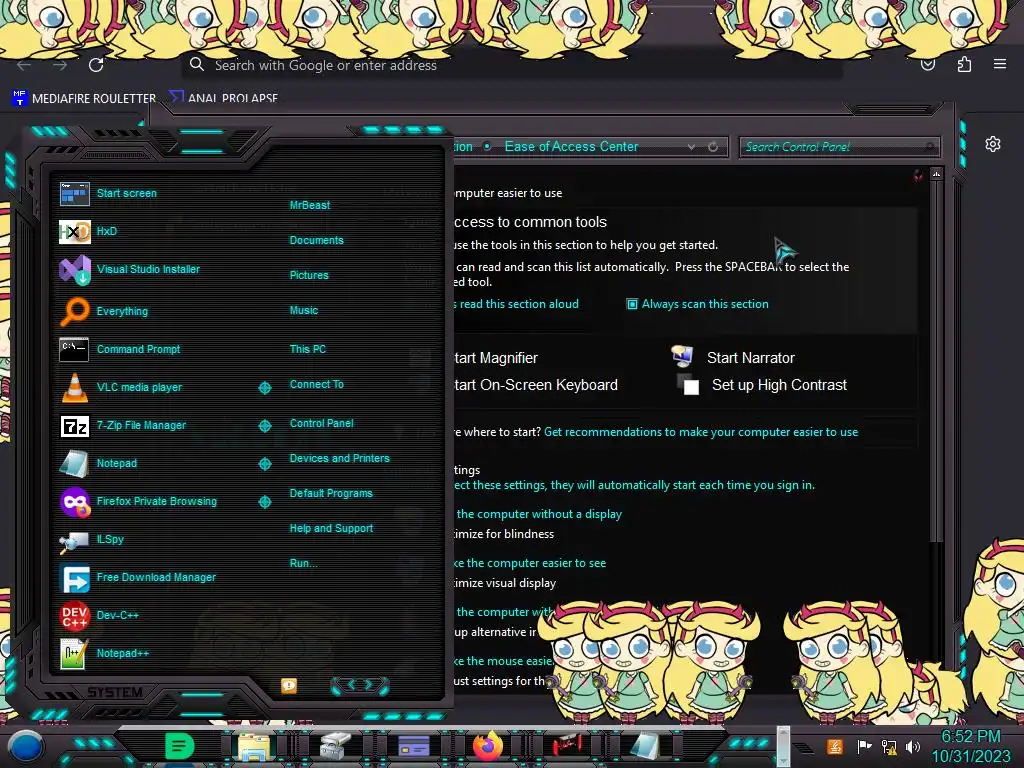
Task: Launch ILSpy icon
Action: tap(74, 540)
